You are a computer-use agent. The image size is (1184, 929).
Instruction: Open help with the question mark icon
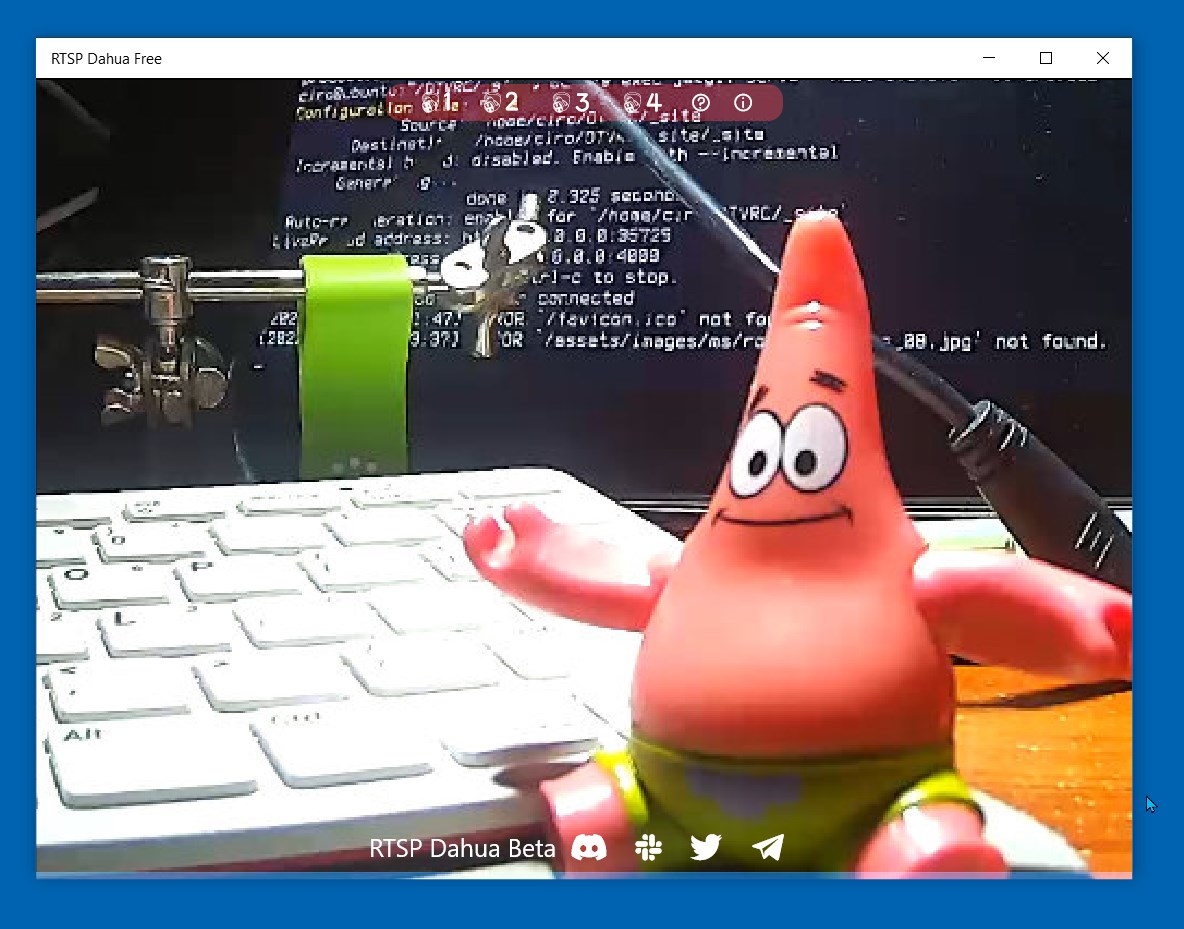701,102
